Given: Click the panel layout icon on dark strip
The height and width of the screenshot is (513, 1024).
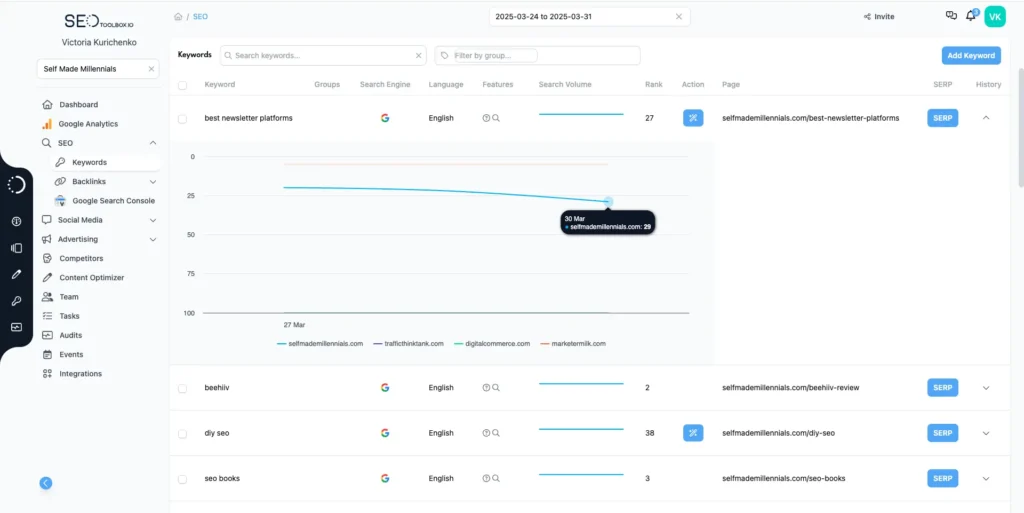Looking at the screenshot, I should 16,248.
